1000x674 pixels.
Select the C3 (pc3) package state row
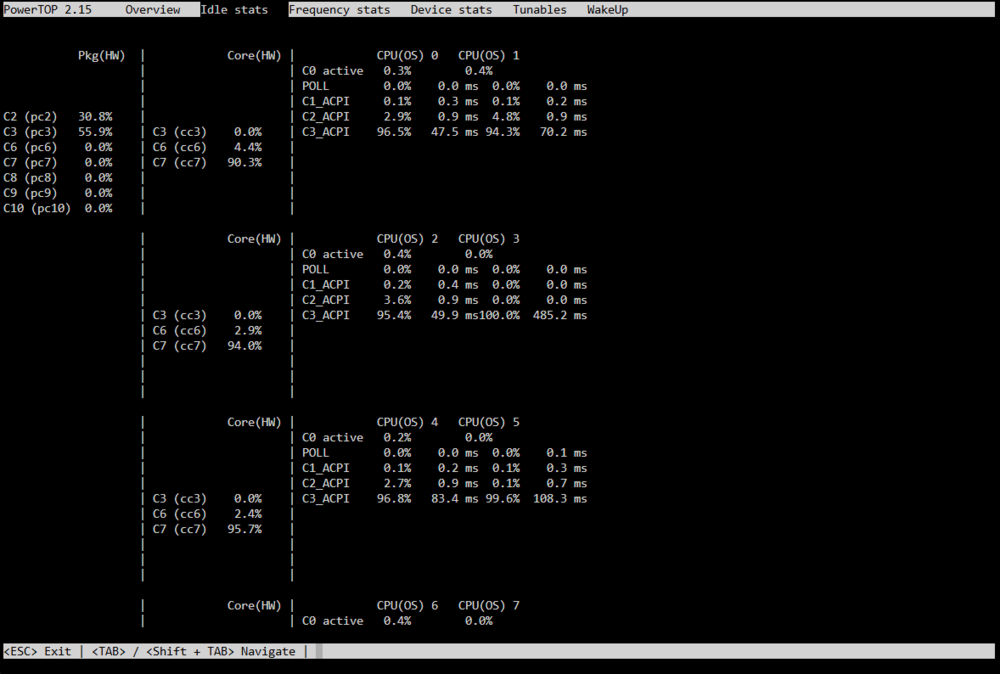(x=58, y=132)
